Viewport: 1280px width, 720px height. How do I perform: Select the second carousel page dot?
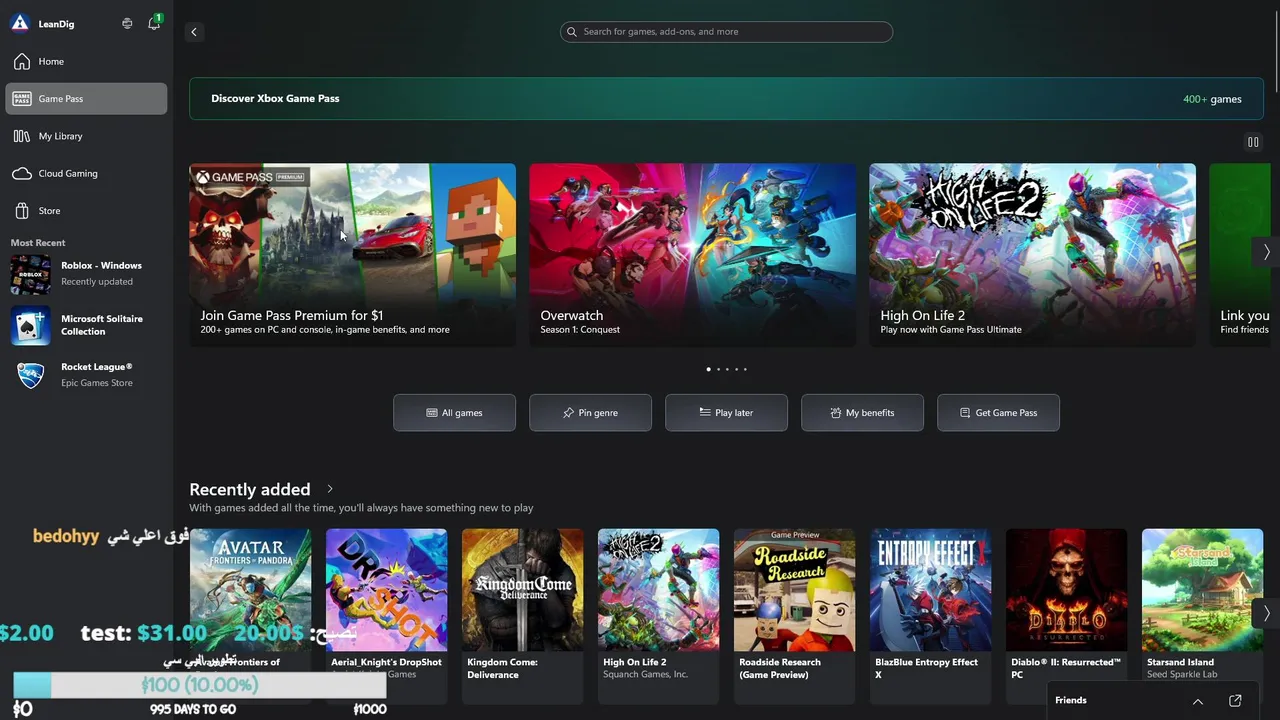(x=718, y=369)
